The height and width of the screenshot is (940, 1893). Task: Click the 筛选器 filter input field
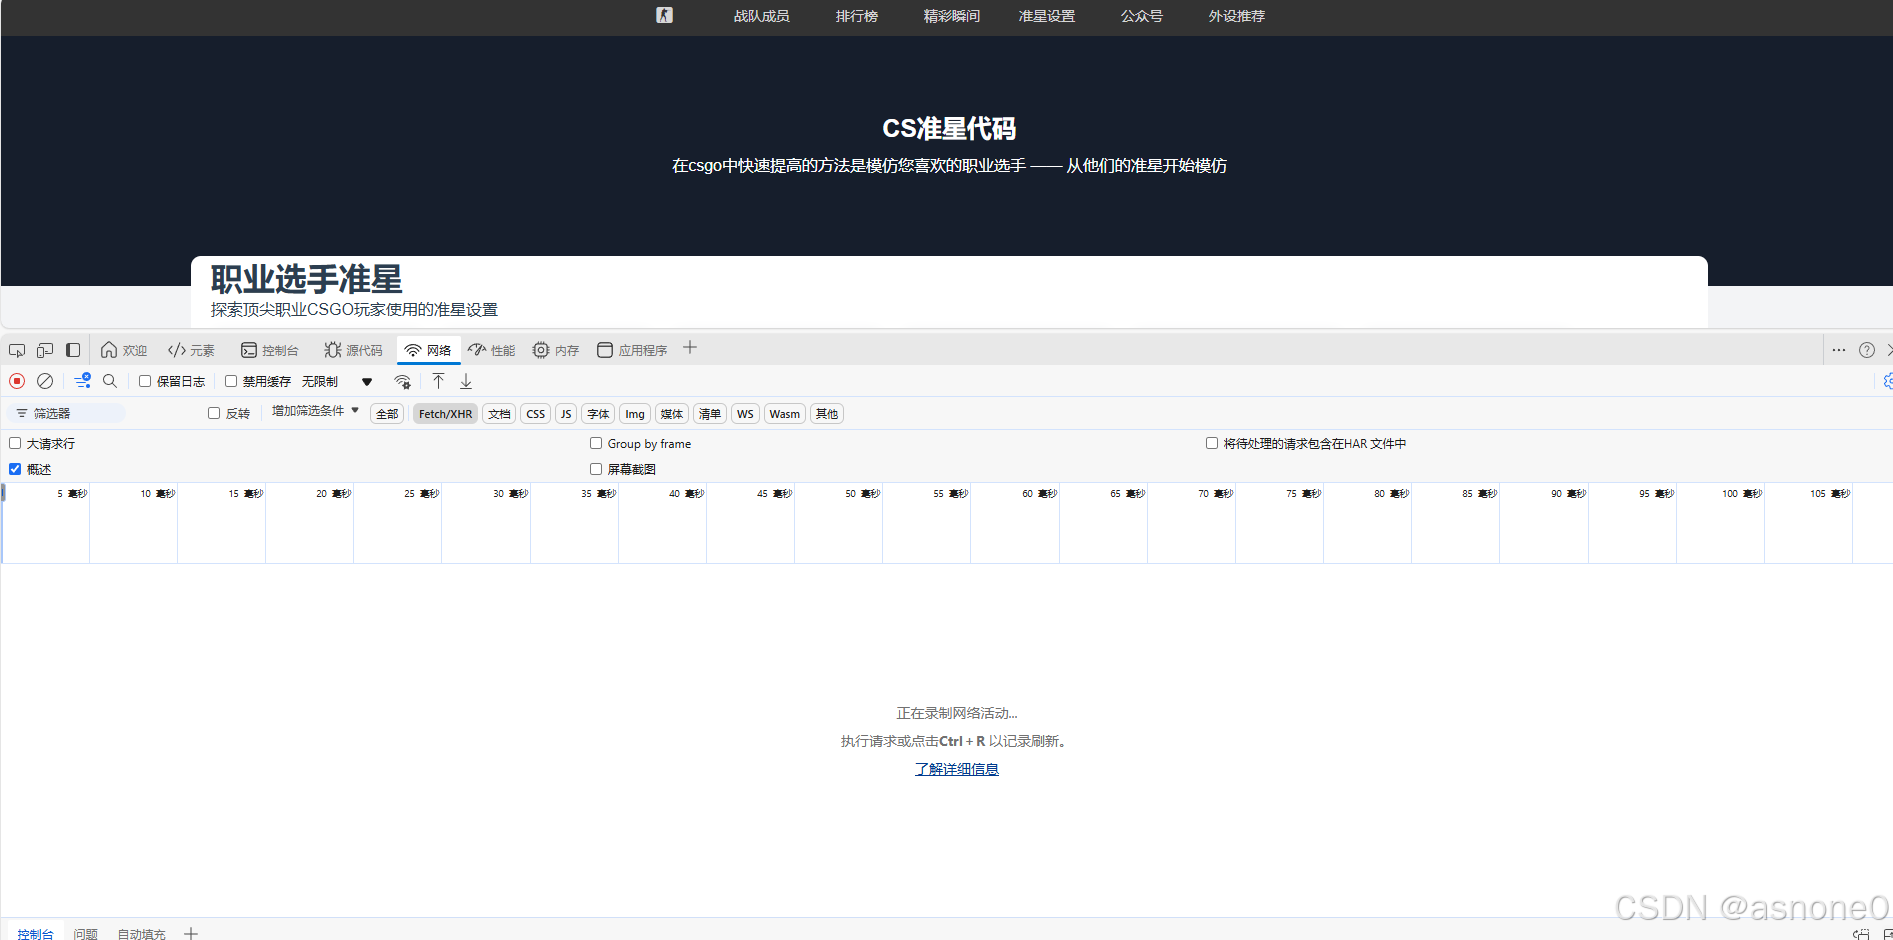(66, 413)
